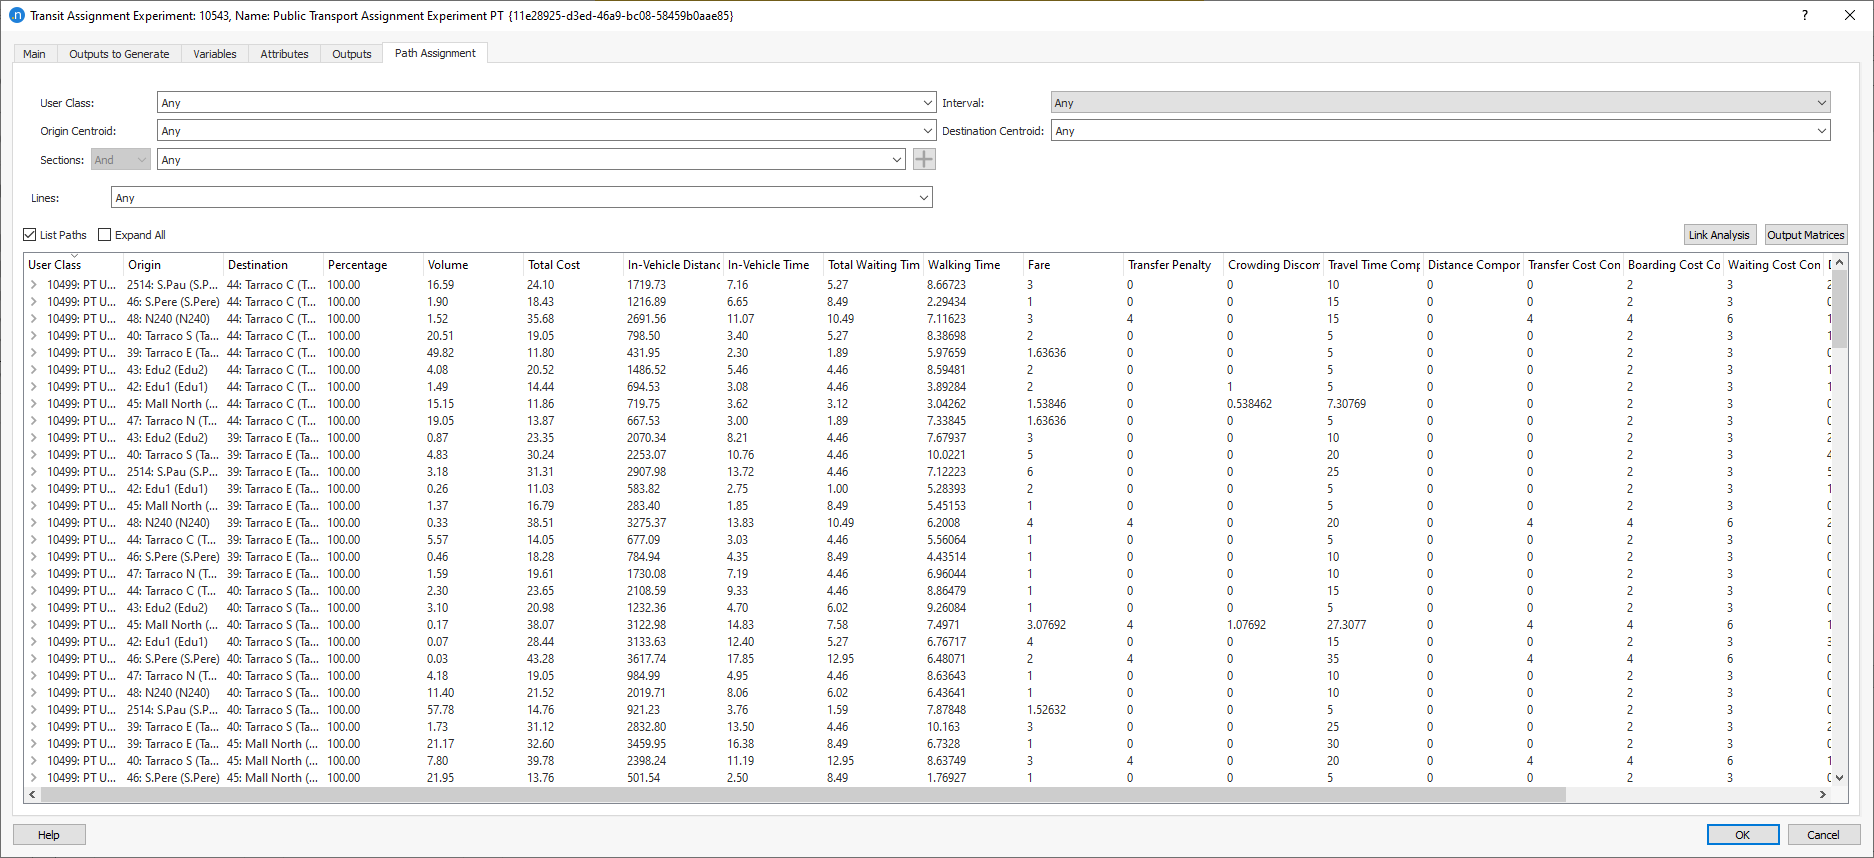Enable the Expand All checkbox
The height and width of the screenshot is (858, 1874).
coord(104,235)
